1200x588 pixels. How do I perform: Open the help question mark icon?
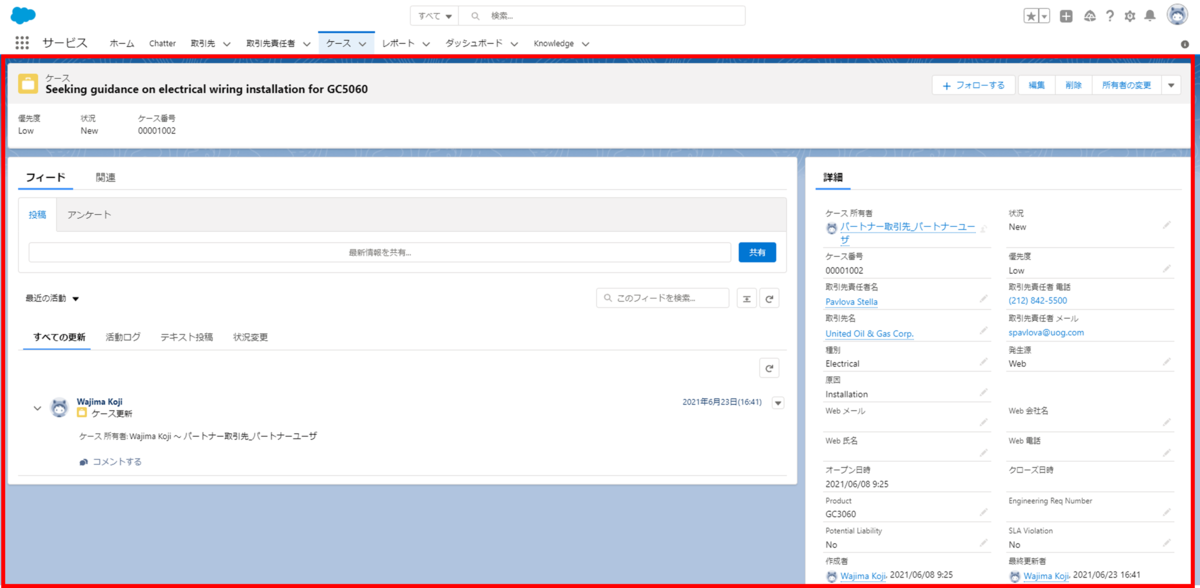coord(1110,16)
